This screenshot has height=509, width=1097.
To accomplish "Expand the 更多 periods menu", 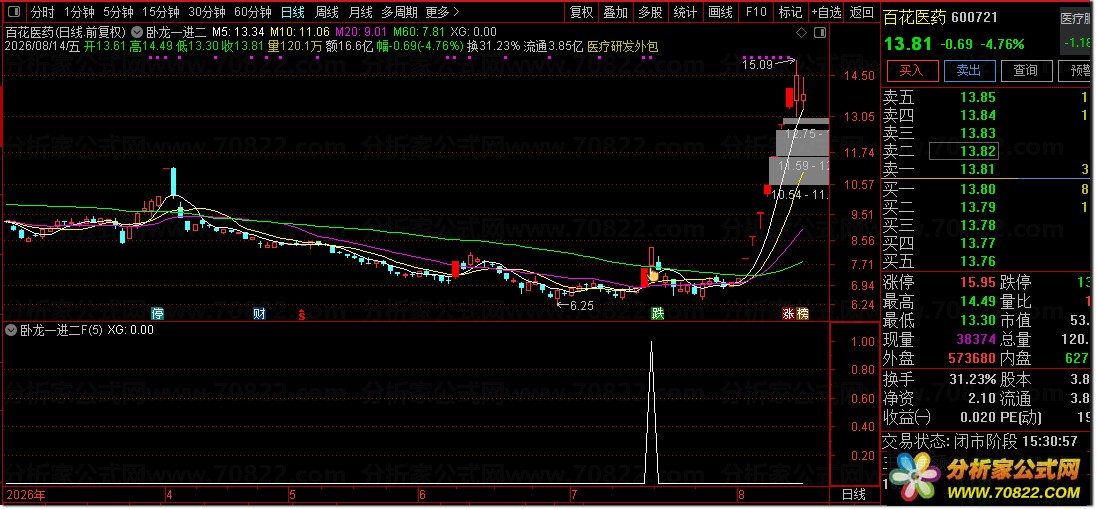I will [x=442, y=12].
